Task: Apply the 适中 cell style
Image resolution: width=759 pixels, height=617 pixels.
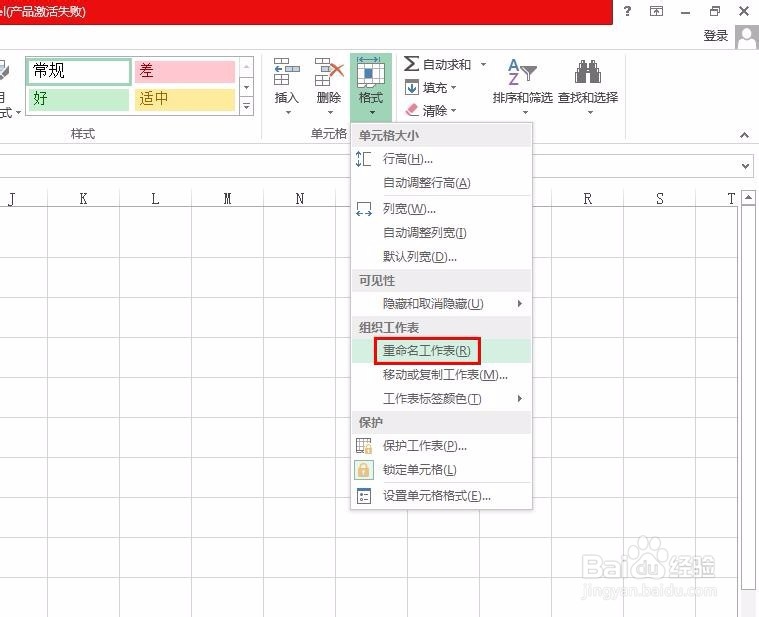Action: pos(184,99)
